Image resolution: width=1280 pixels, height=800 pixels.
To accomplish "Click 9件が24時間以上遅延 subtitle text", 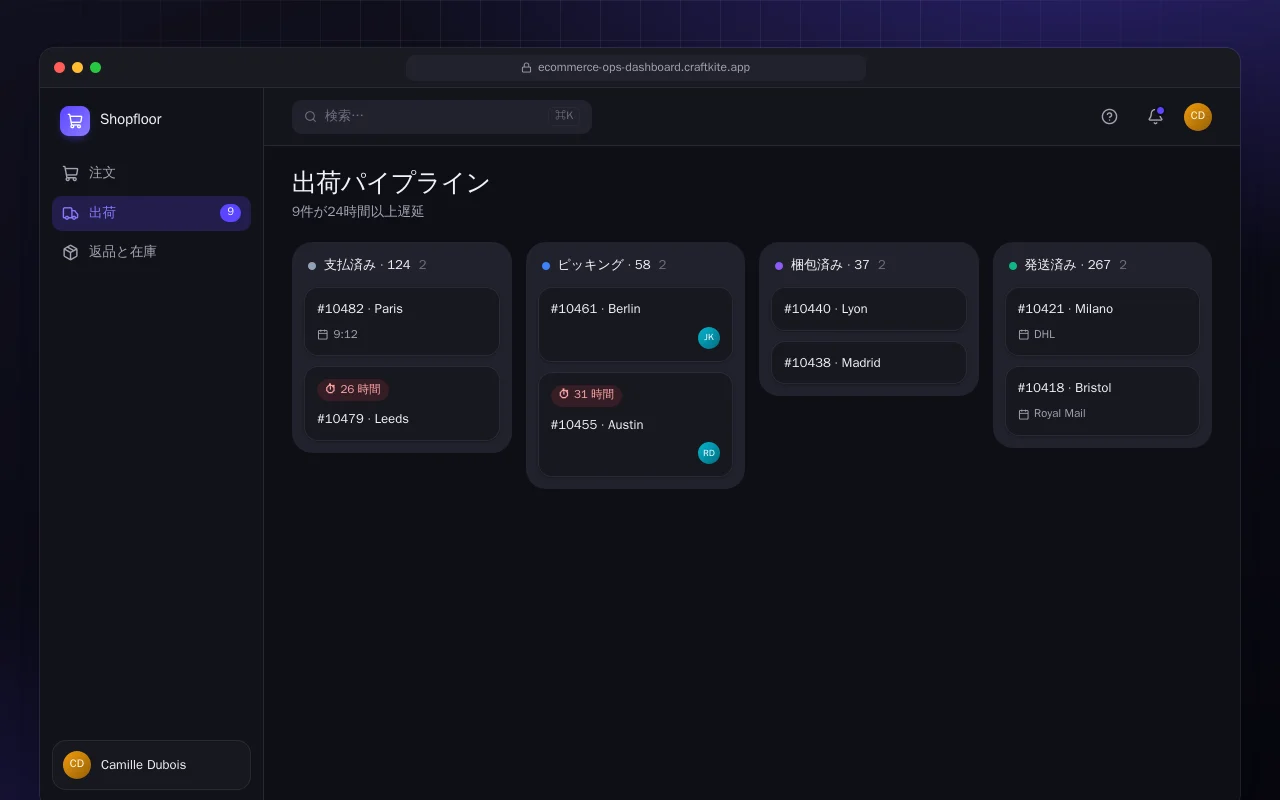I will coord(358,212).
